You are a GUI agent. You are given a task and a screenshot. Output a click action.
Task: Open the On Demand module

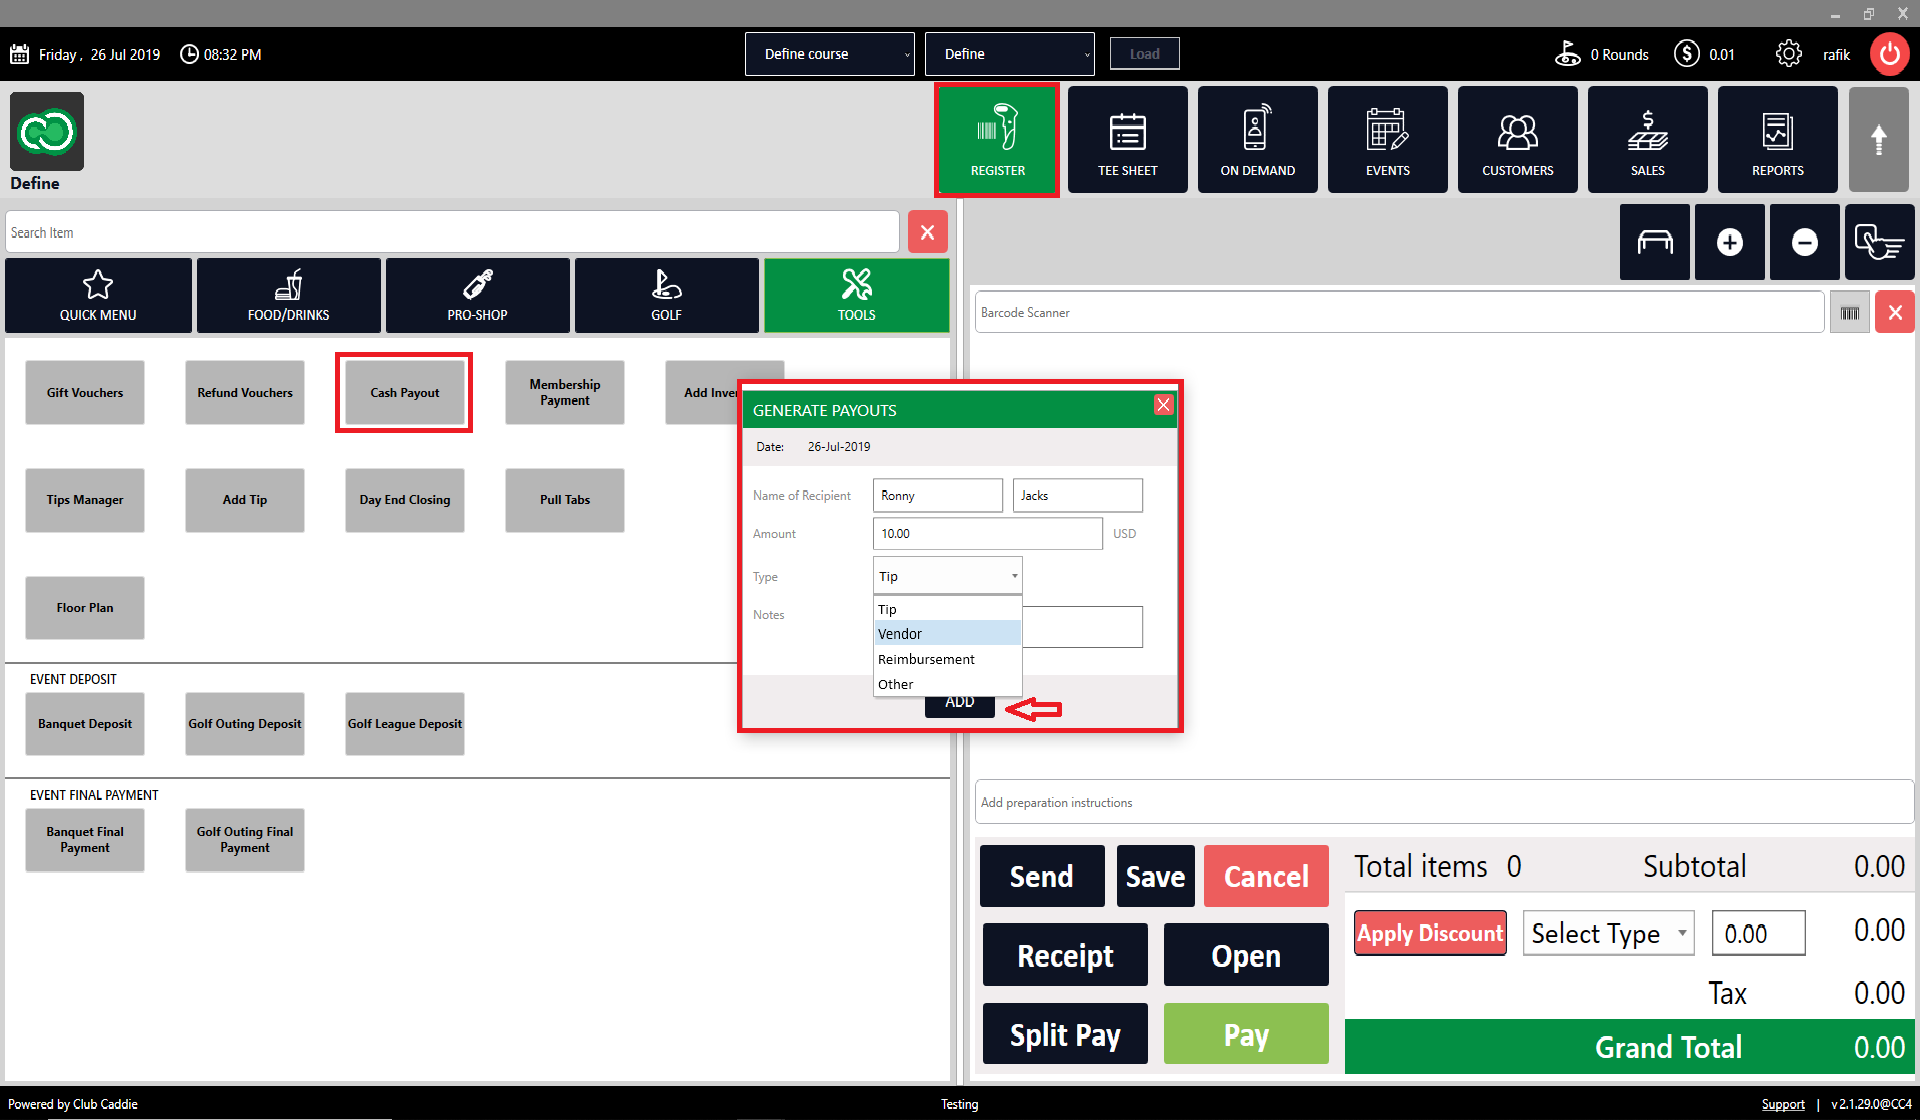click(x=1257, y=140)
